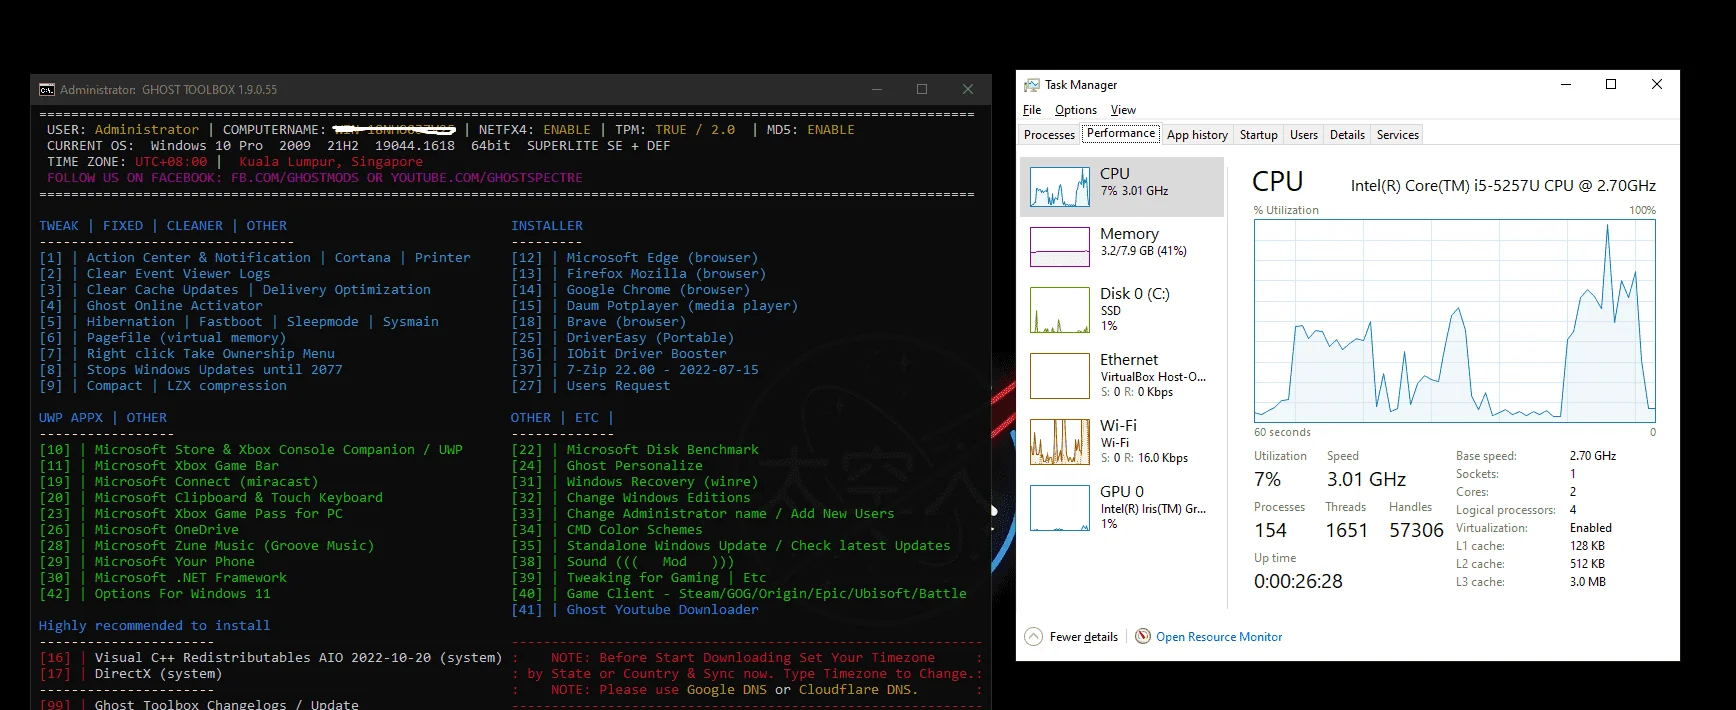Click the CPU utilization graph area
Viewport: 1736px width, 710px height.
click(1455, 321)
